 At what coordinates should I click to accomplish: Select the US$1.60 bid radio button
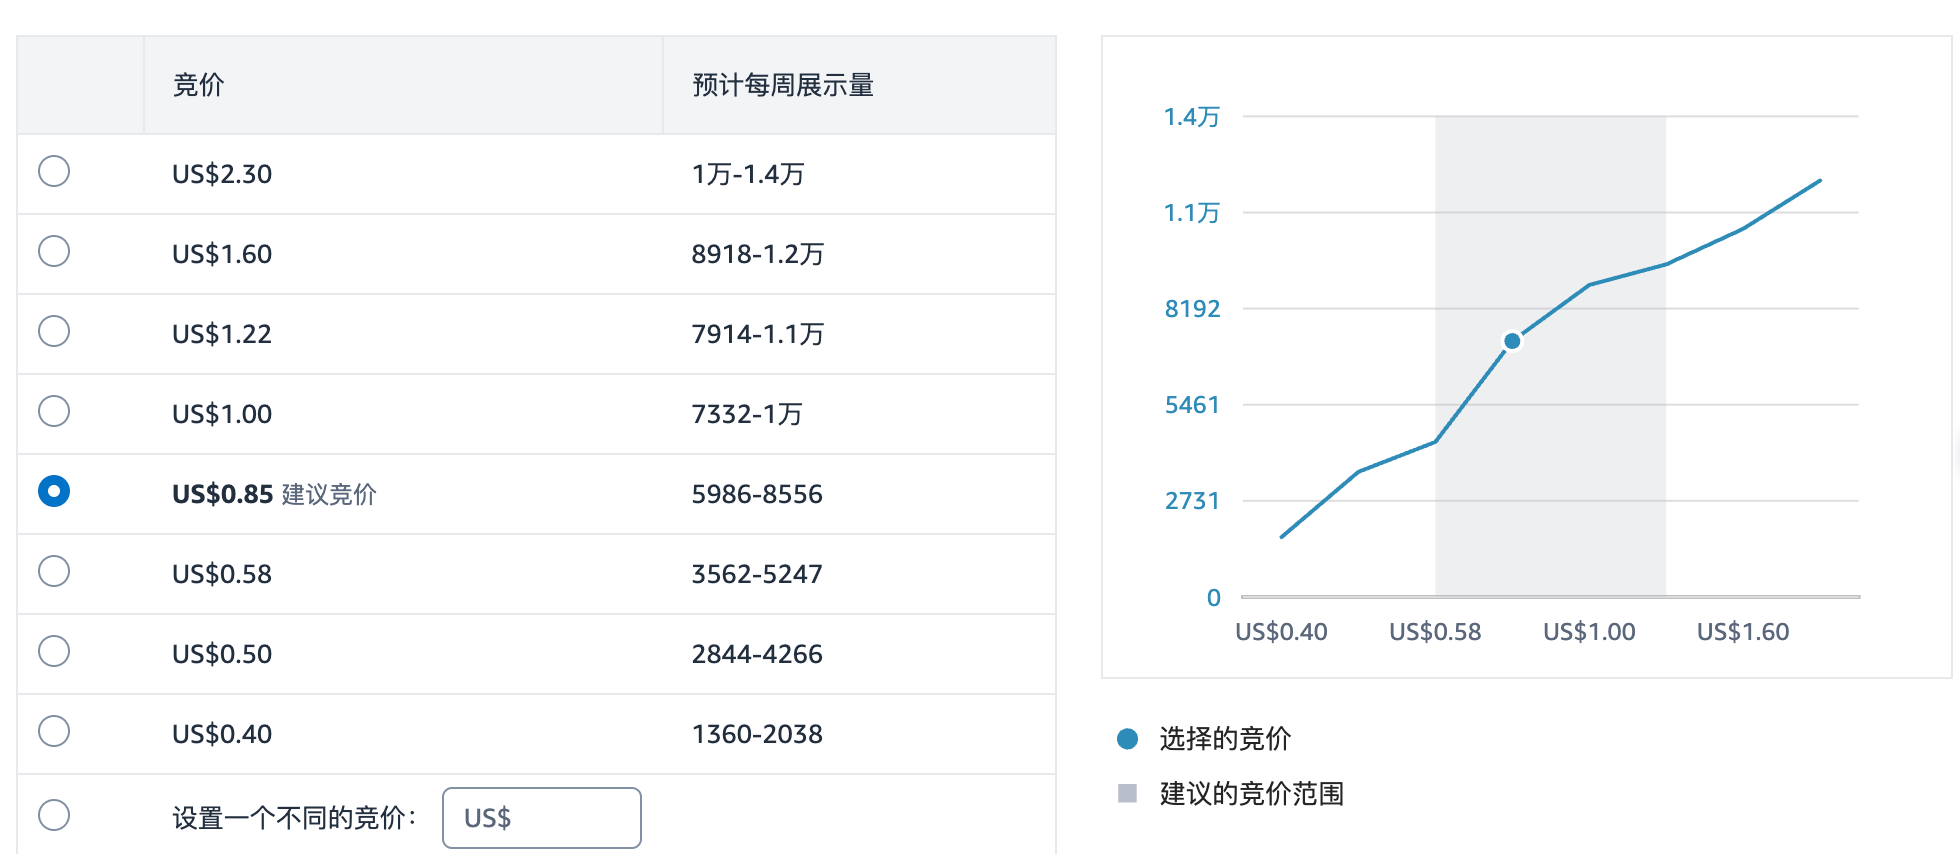tap(54, 251)
